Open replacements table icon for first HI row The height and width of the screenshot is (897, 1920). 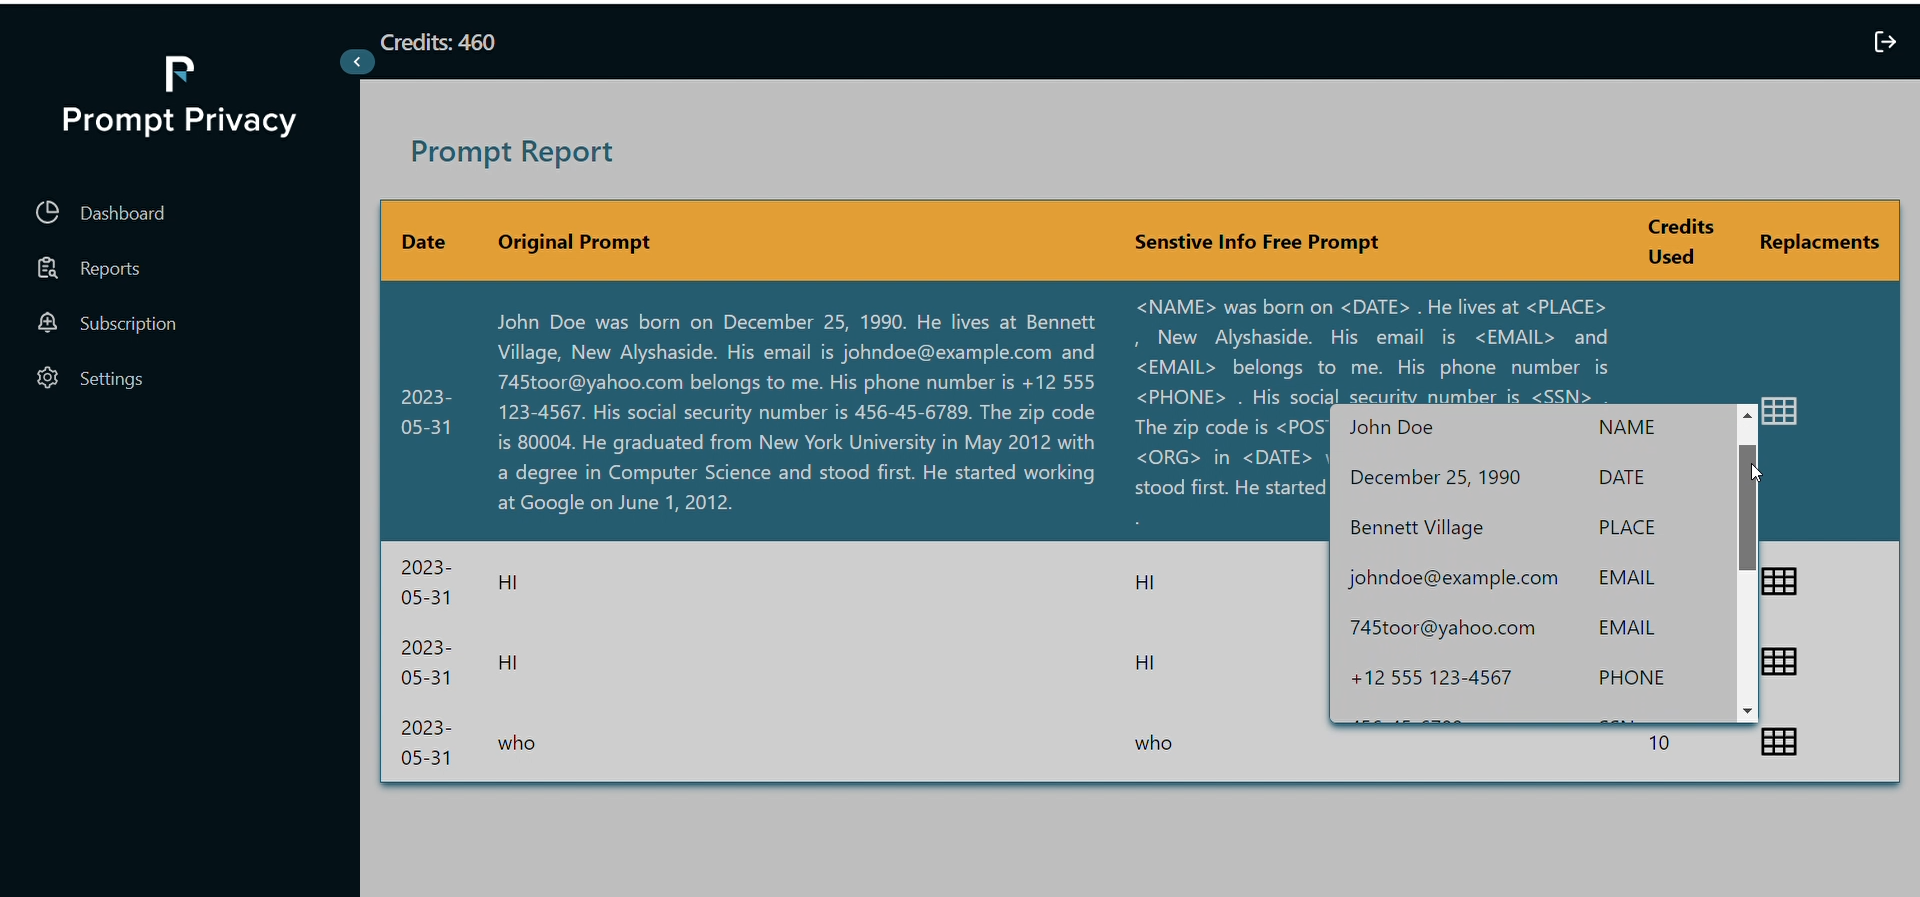tap(1780, 581)
